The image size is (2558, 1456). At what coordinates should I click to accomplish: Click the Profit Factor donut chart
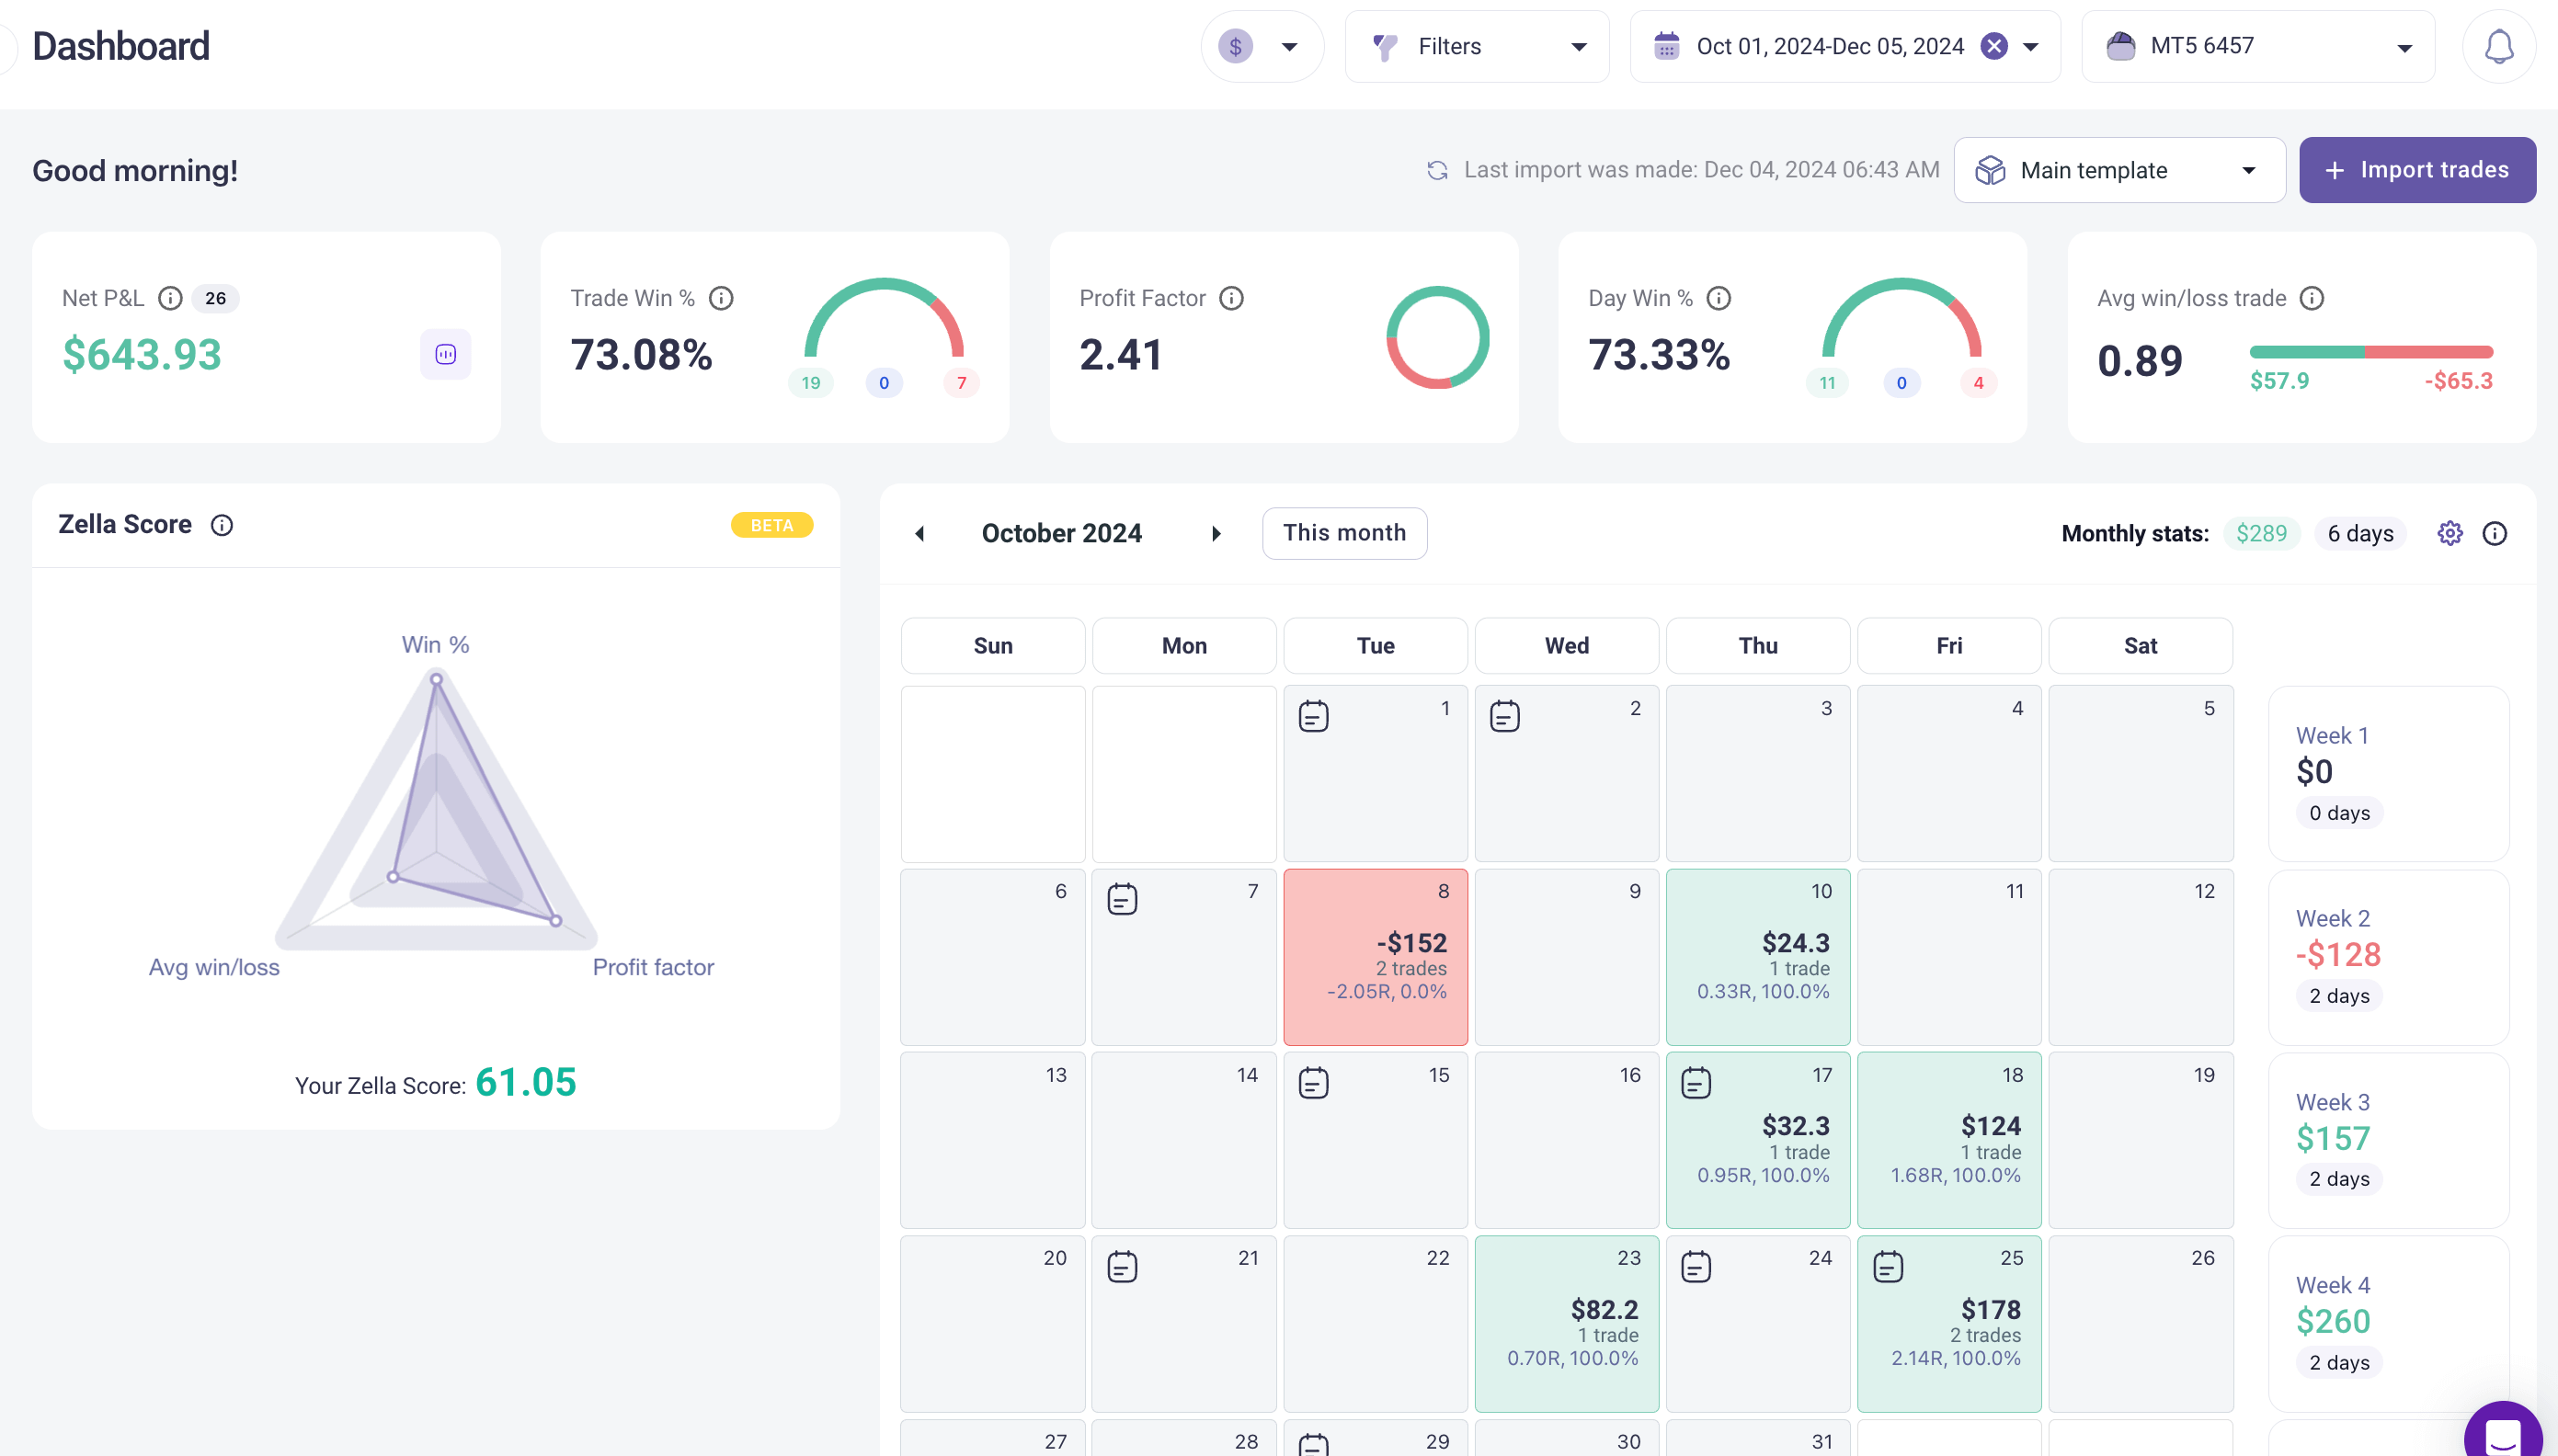tap(1436, 337)
